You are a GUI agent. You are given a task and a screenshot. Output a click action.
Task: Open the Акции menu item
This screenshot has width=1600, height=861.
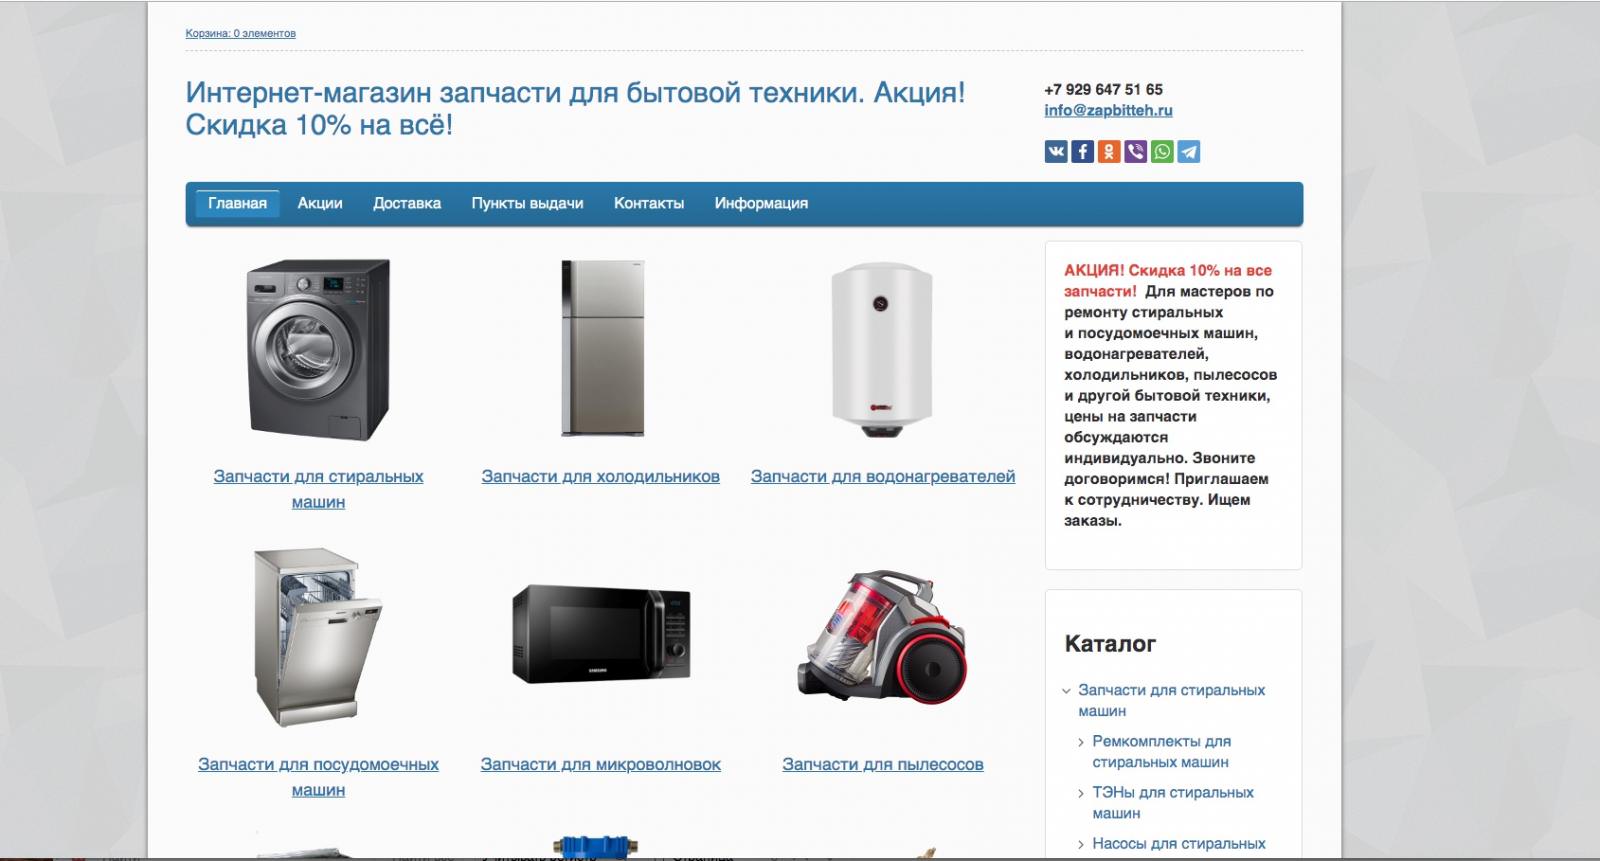coord(320,203)
